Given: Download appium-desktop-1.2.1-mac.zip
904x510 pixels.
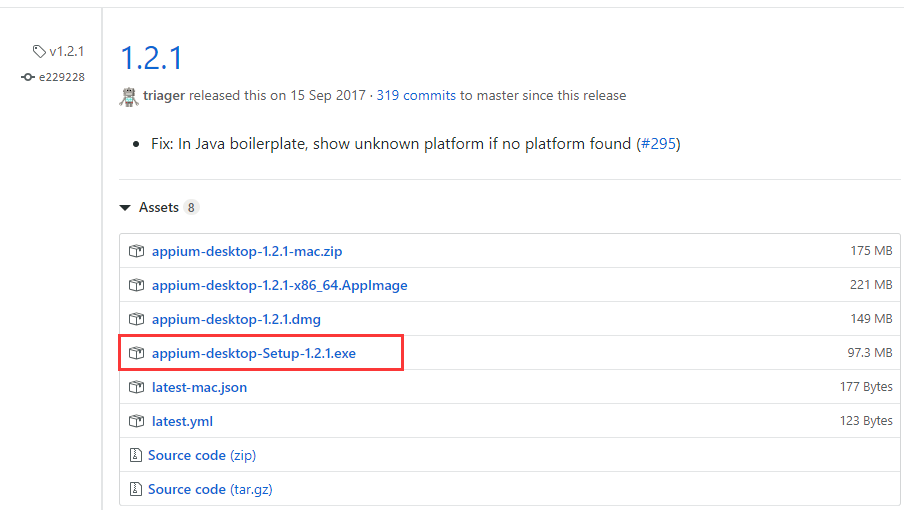Looking at the screenshot, I should 247,251.
